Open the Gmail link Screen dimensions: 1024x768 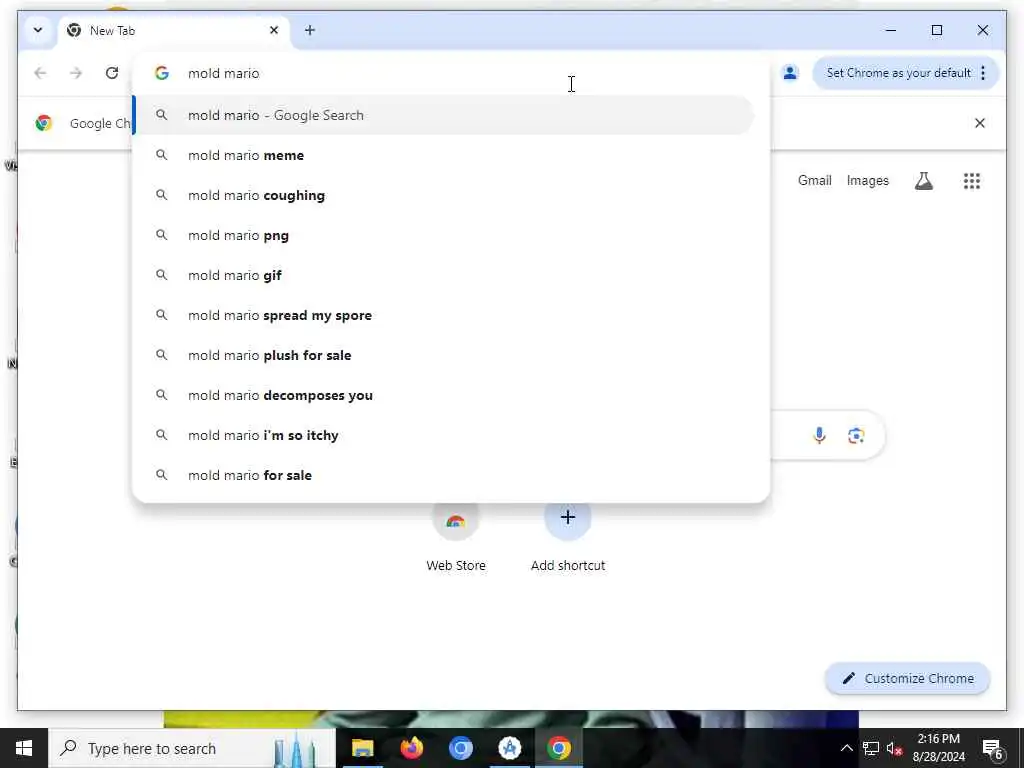(814, 180)
